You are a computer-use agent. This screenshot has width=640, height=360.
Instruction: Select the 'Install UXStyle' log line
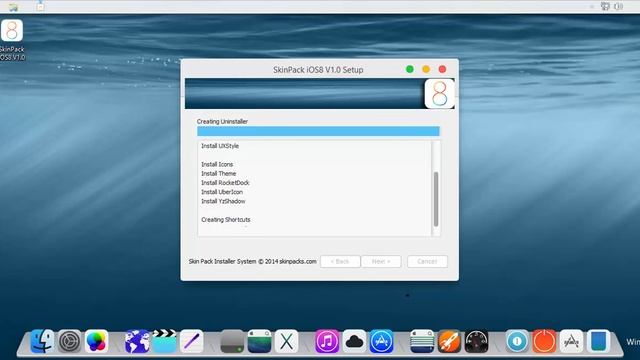pos(220,146)
